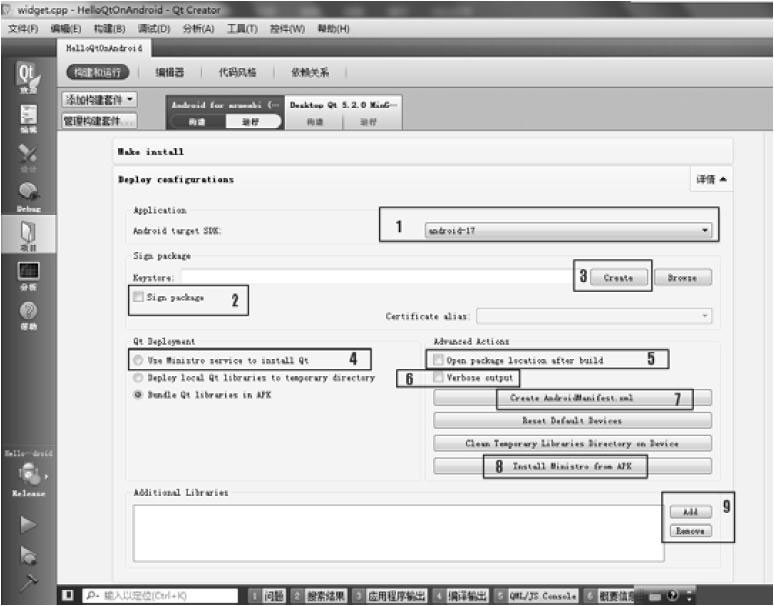Screen dimensions: 774x606
Task: Collapse the Deploy configurations details expander
Action: pyautogui.click(x=712, y=180)
